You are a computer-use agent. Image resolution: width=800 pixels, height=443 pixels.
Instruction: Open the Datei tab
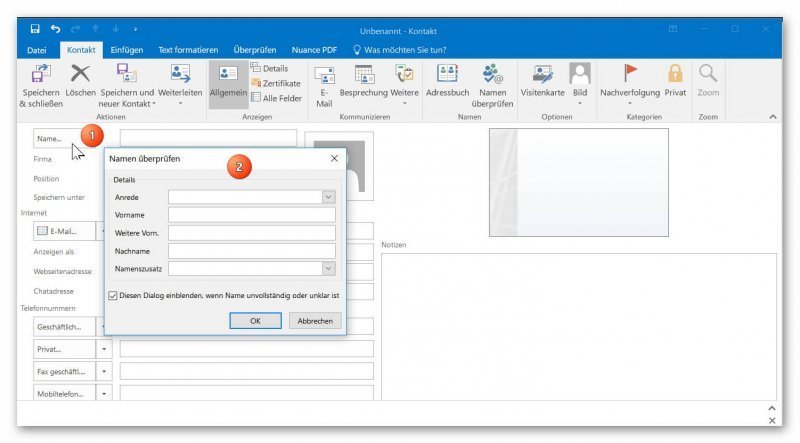(37, 50)
